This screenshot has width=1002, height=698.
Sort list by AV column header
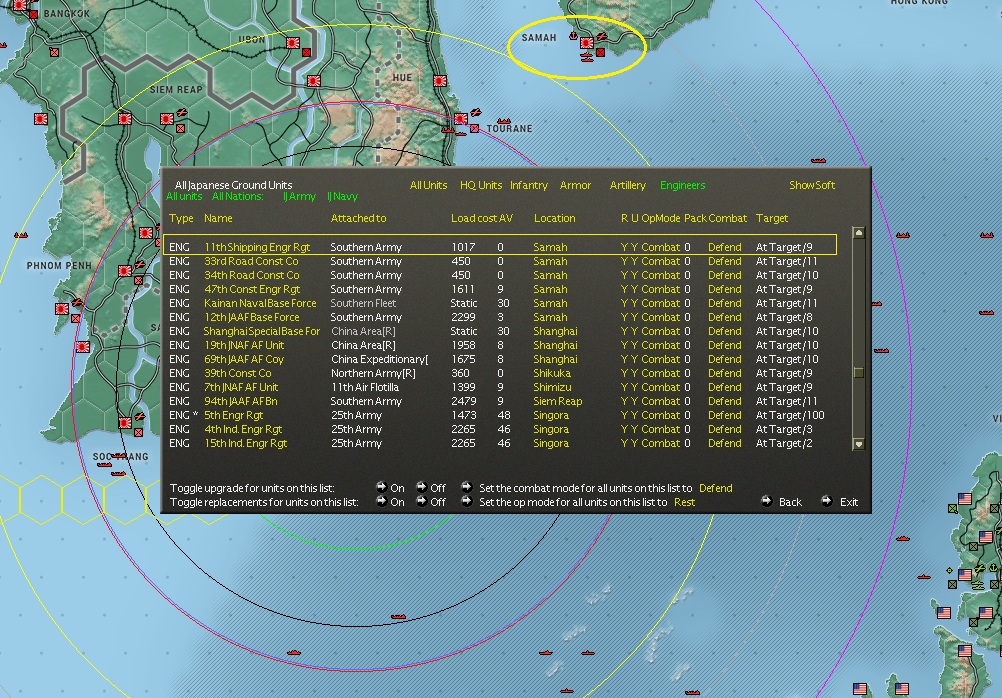click(x=505, y=218)
